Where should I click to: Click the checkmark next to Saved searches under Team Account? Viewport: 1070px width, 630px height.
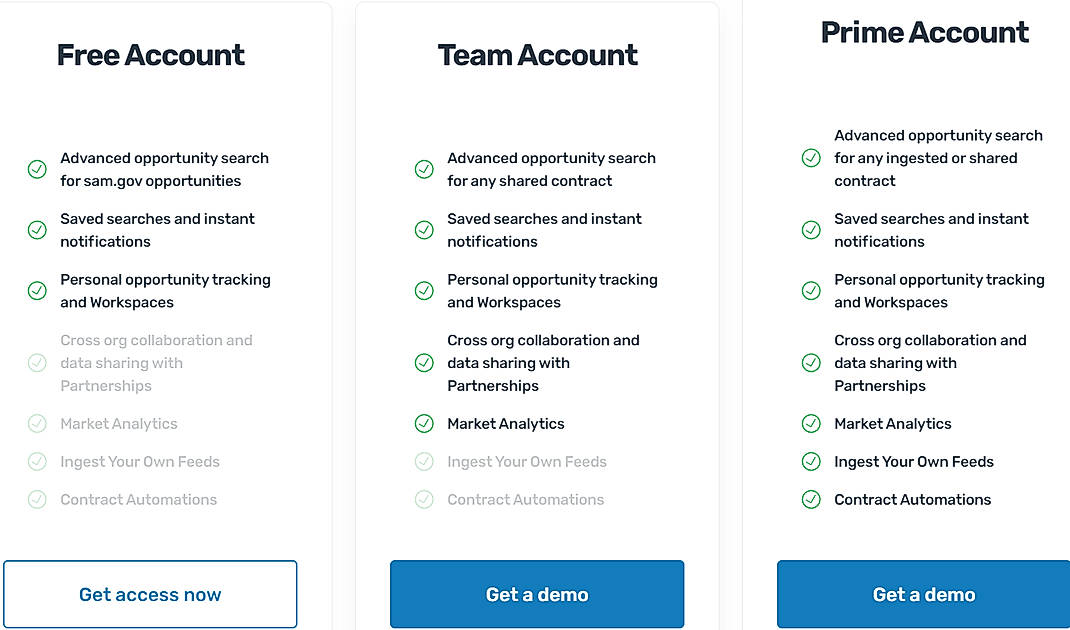tap(424, 230)
